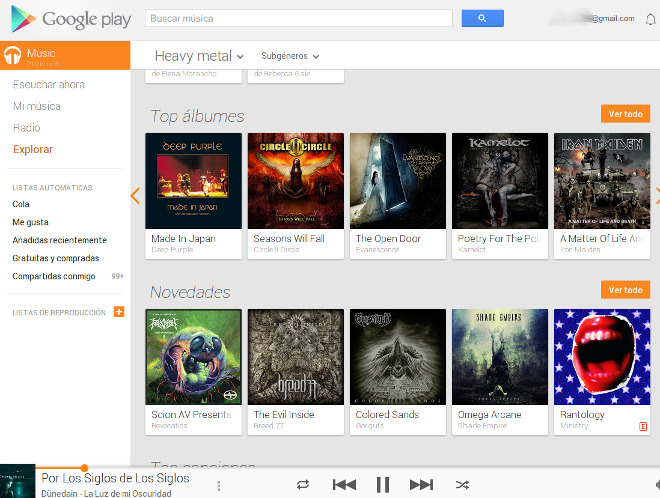
Task: Expand the Subgéneros dropdown
Action: click(x=290, y=56)
